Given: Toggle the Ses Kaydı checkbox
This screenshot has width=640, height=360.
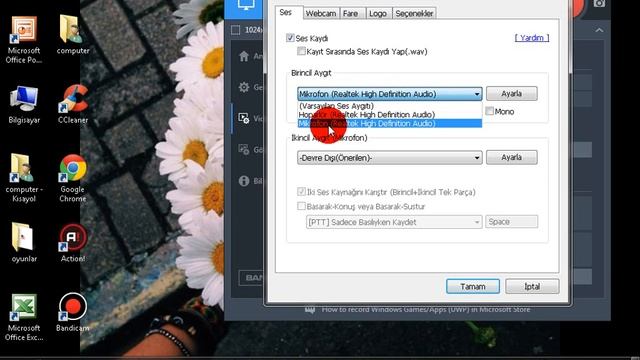Looking at the screenshot, I should [290, 38].
